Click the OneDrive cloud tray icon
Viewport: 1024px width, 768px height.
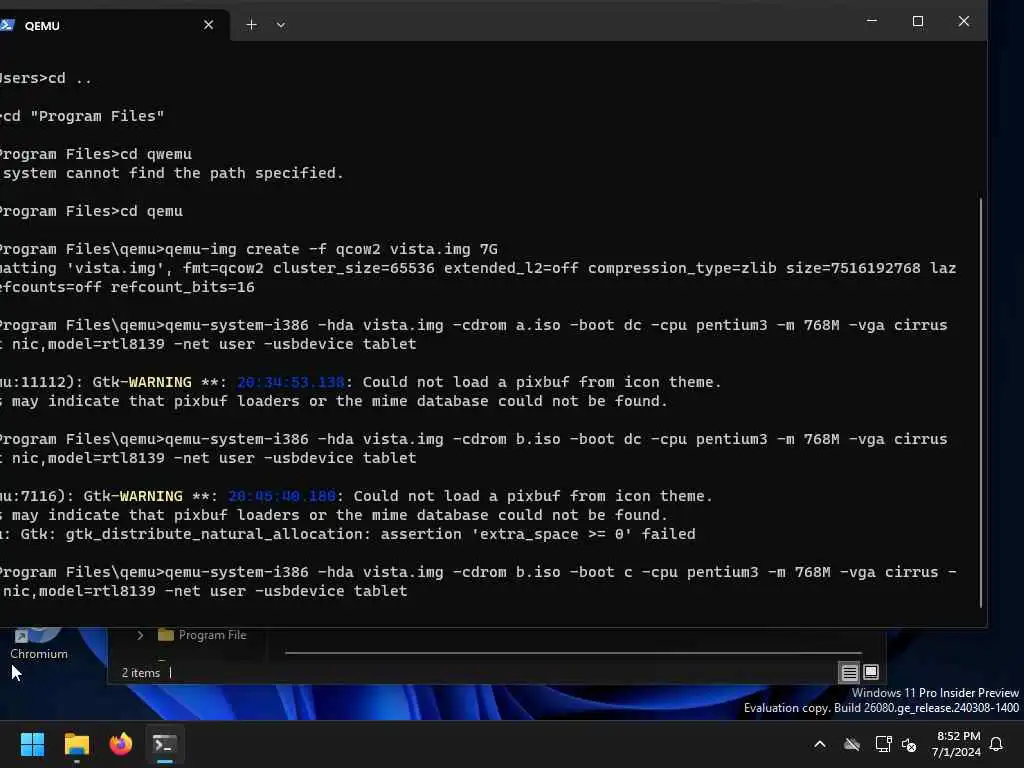852,744
